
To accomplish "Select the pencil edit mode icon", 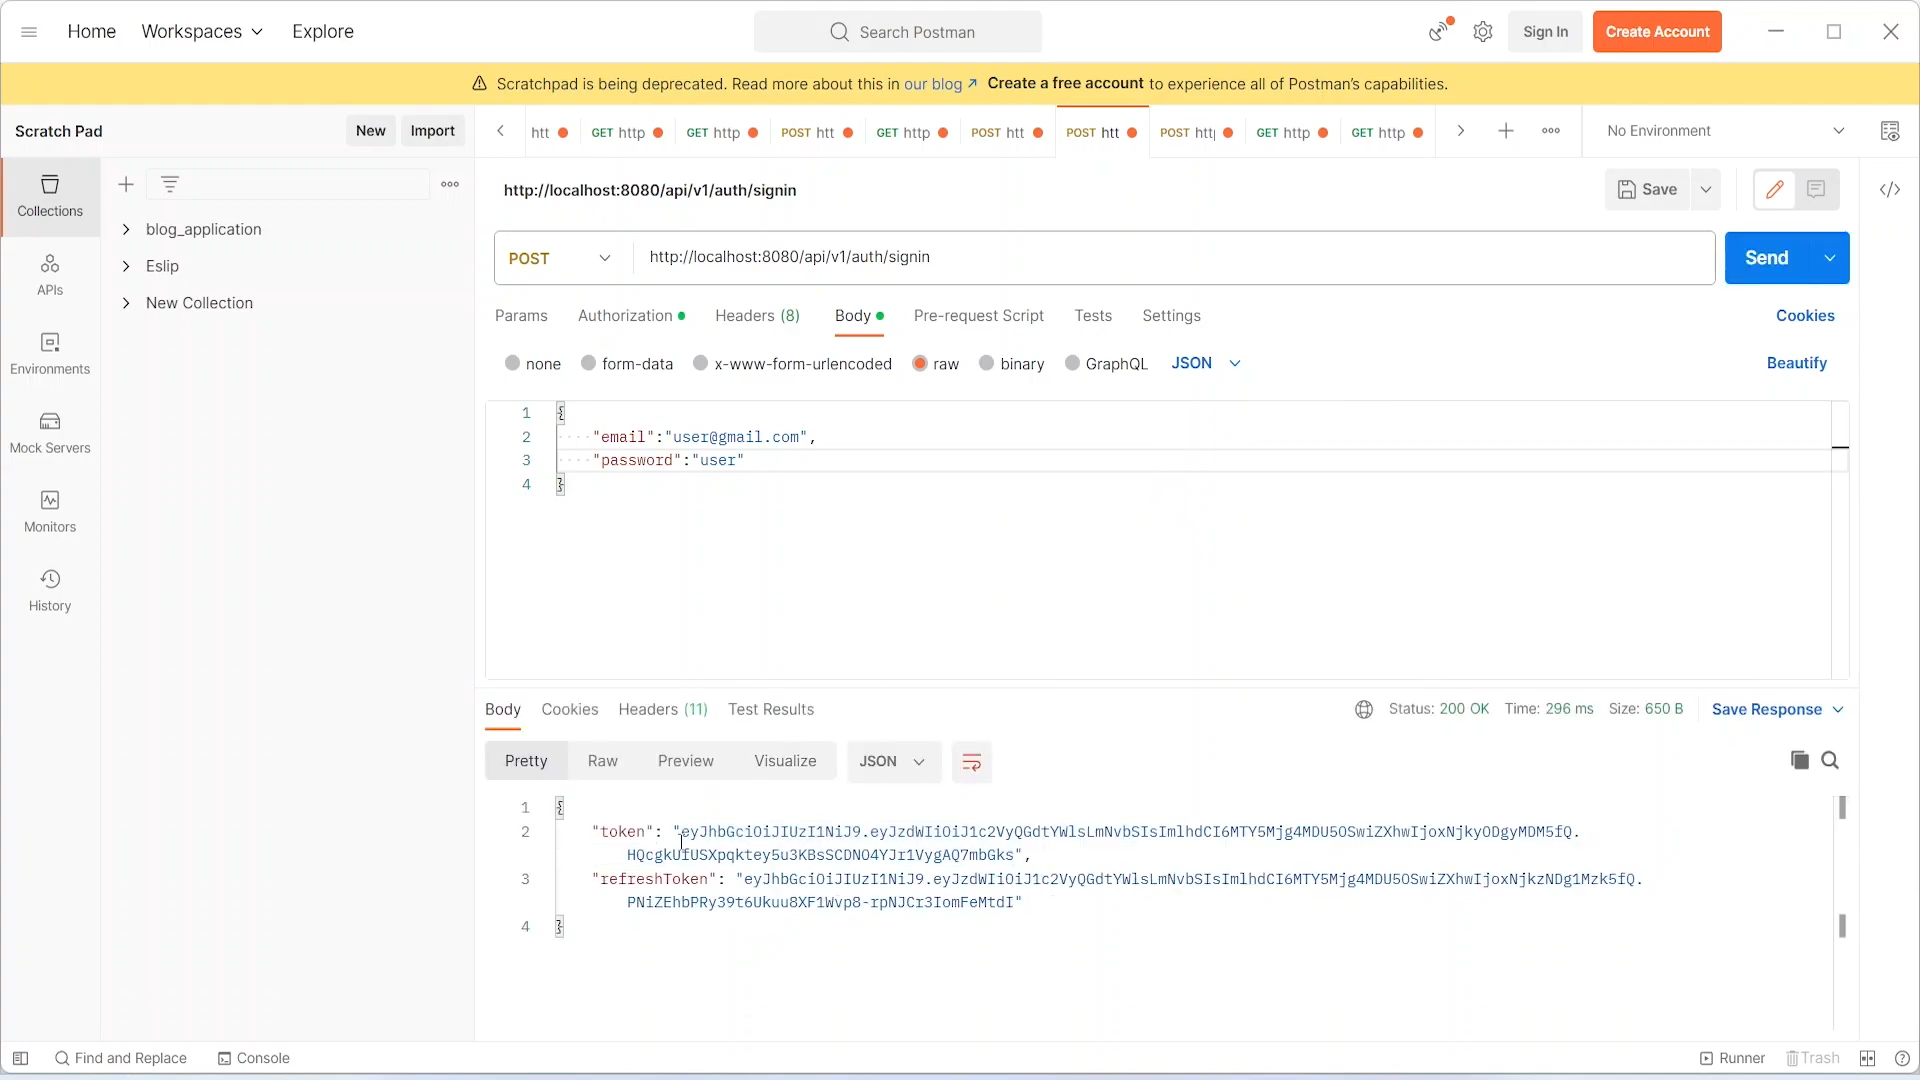I will (x=1775, y=189).
